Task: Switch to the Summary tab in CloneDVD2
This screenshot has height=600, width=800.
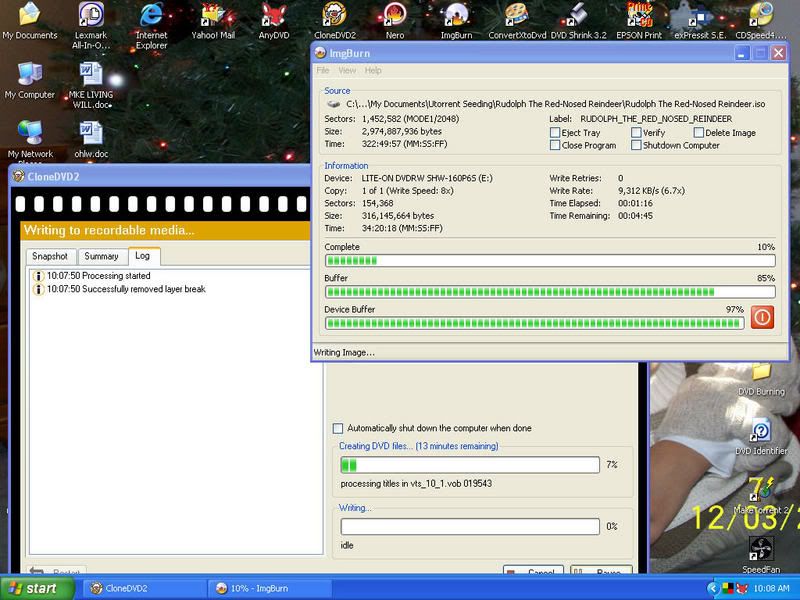Action: pyautogui.click(x=101, y=256)
